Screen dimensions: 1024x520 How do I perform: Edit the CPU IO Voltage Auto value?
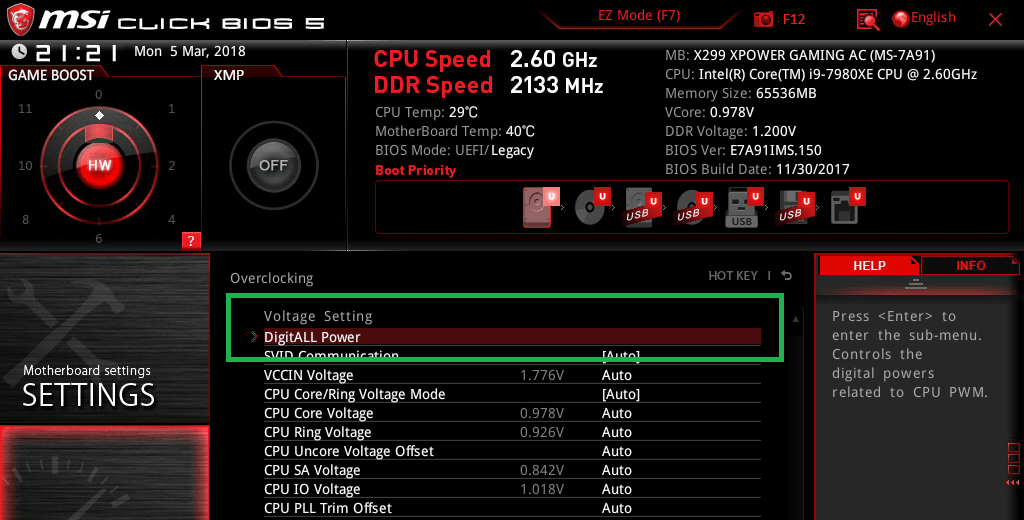click(x=616, y=489)
